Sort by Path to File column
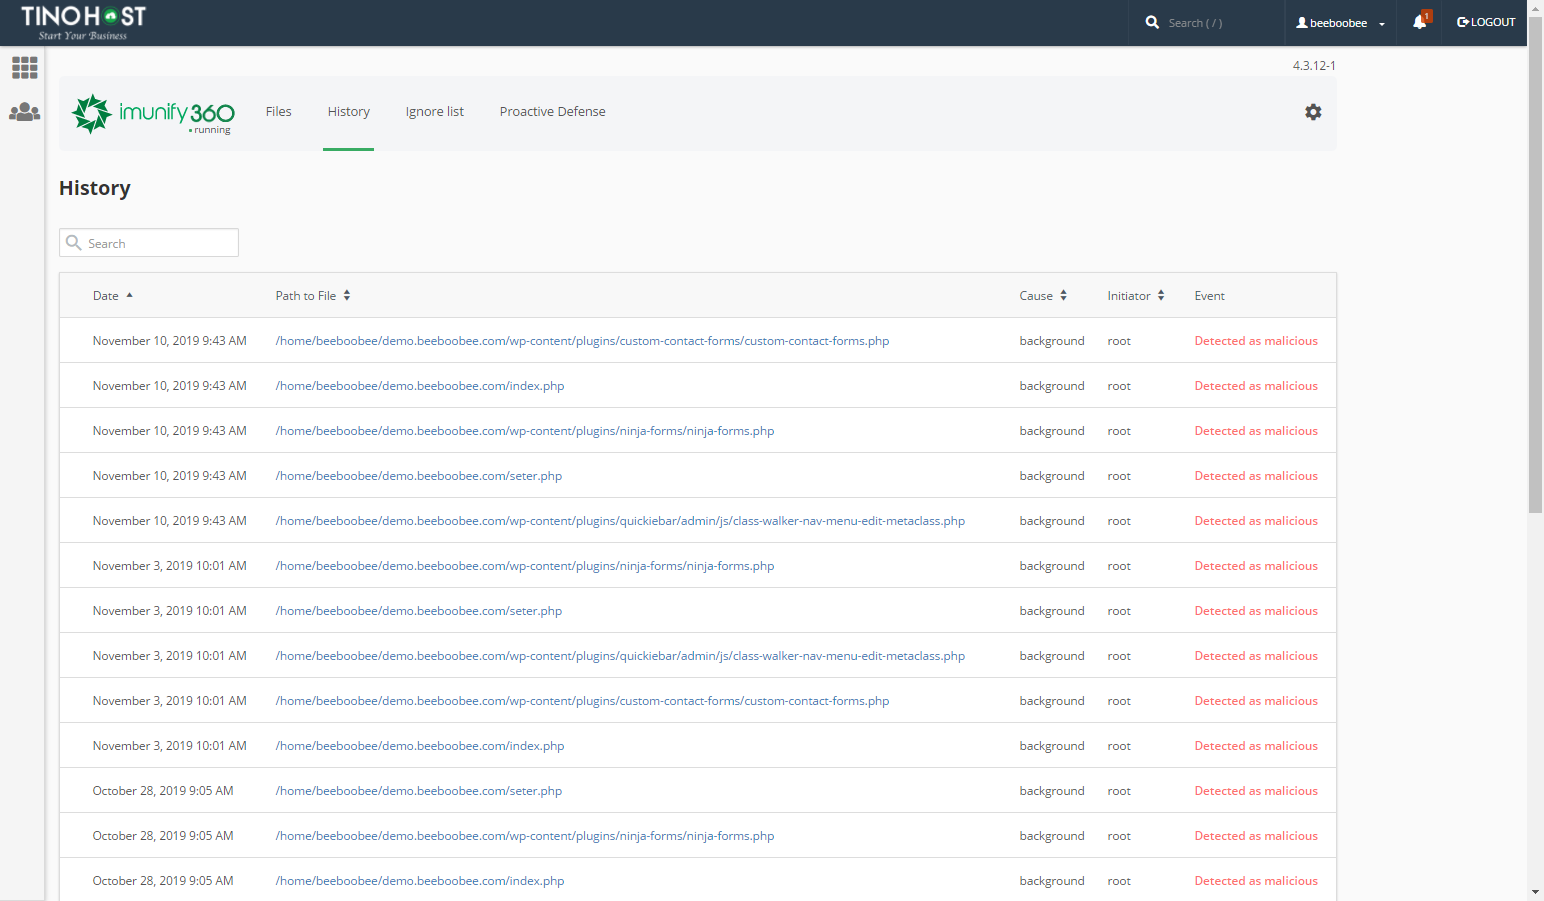 pos(313,296)
